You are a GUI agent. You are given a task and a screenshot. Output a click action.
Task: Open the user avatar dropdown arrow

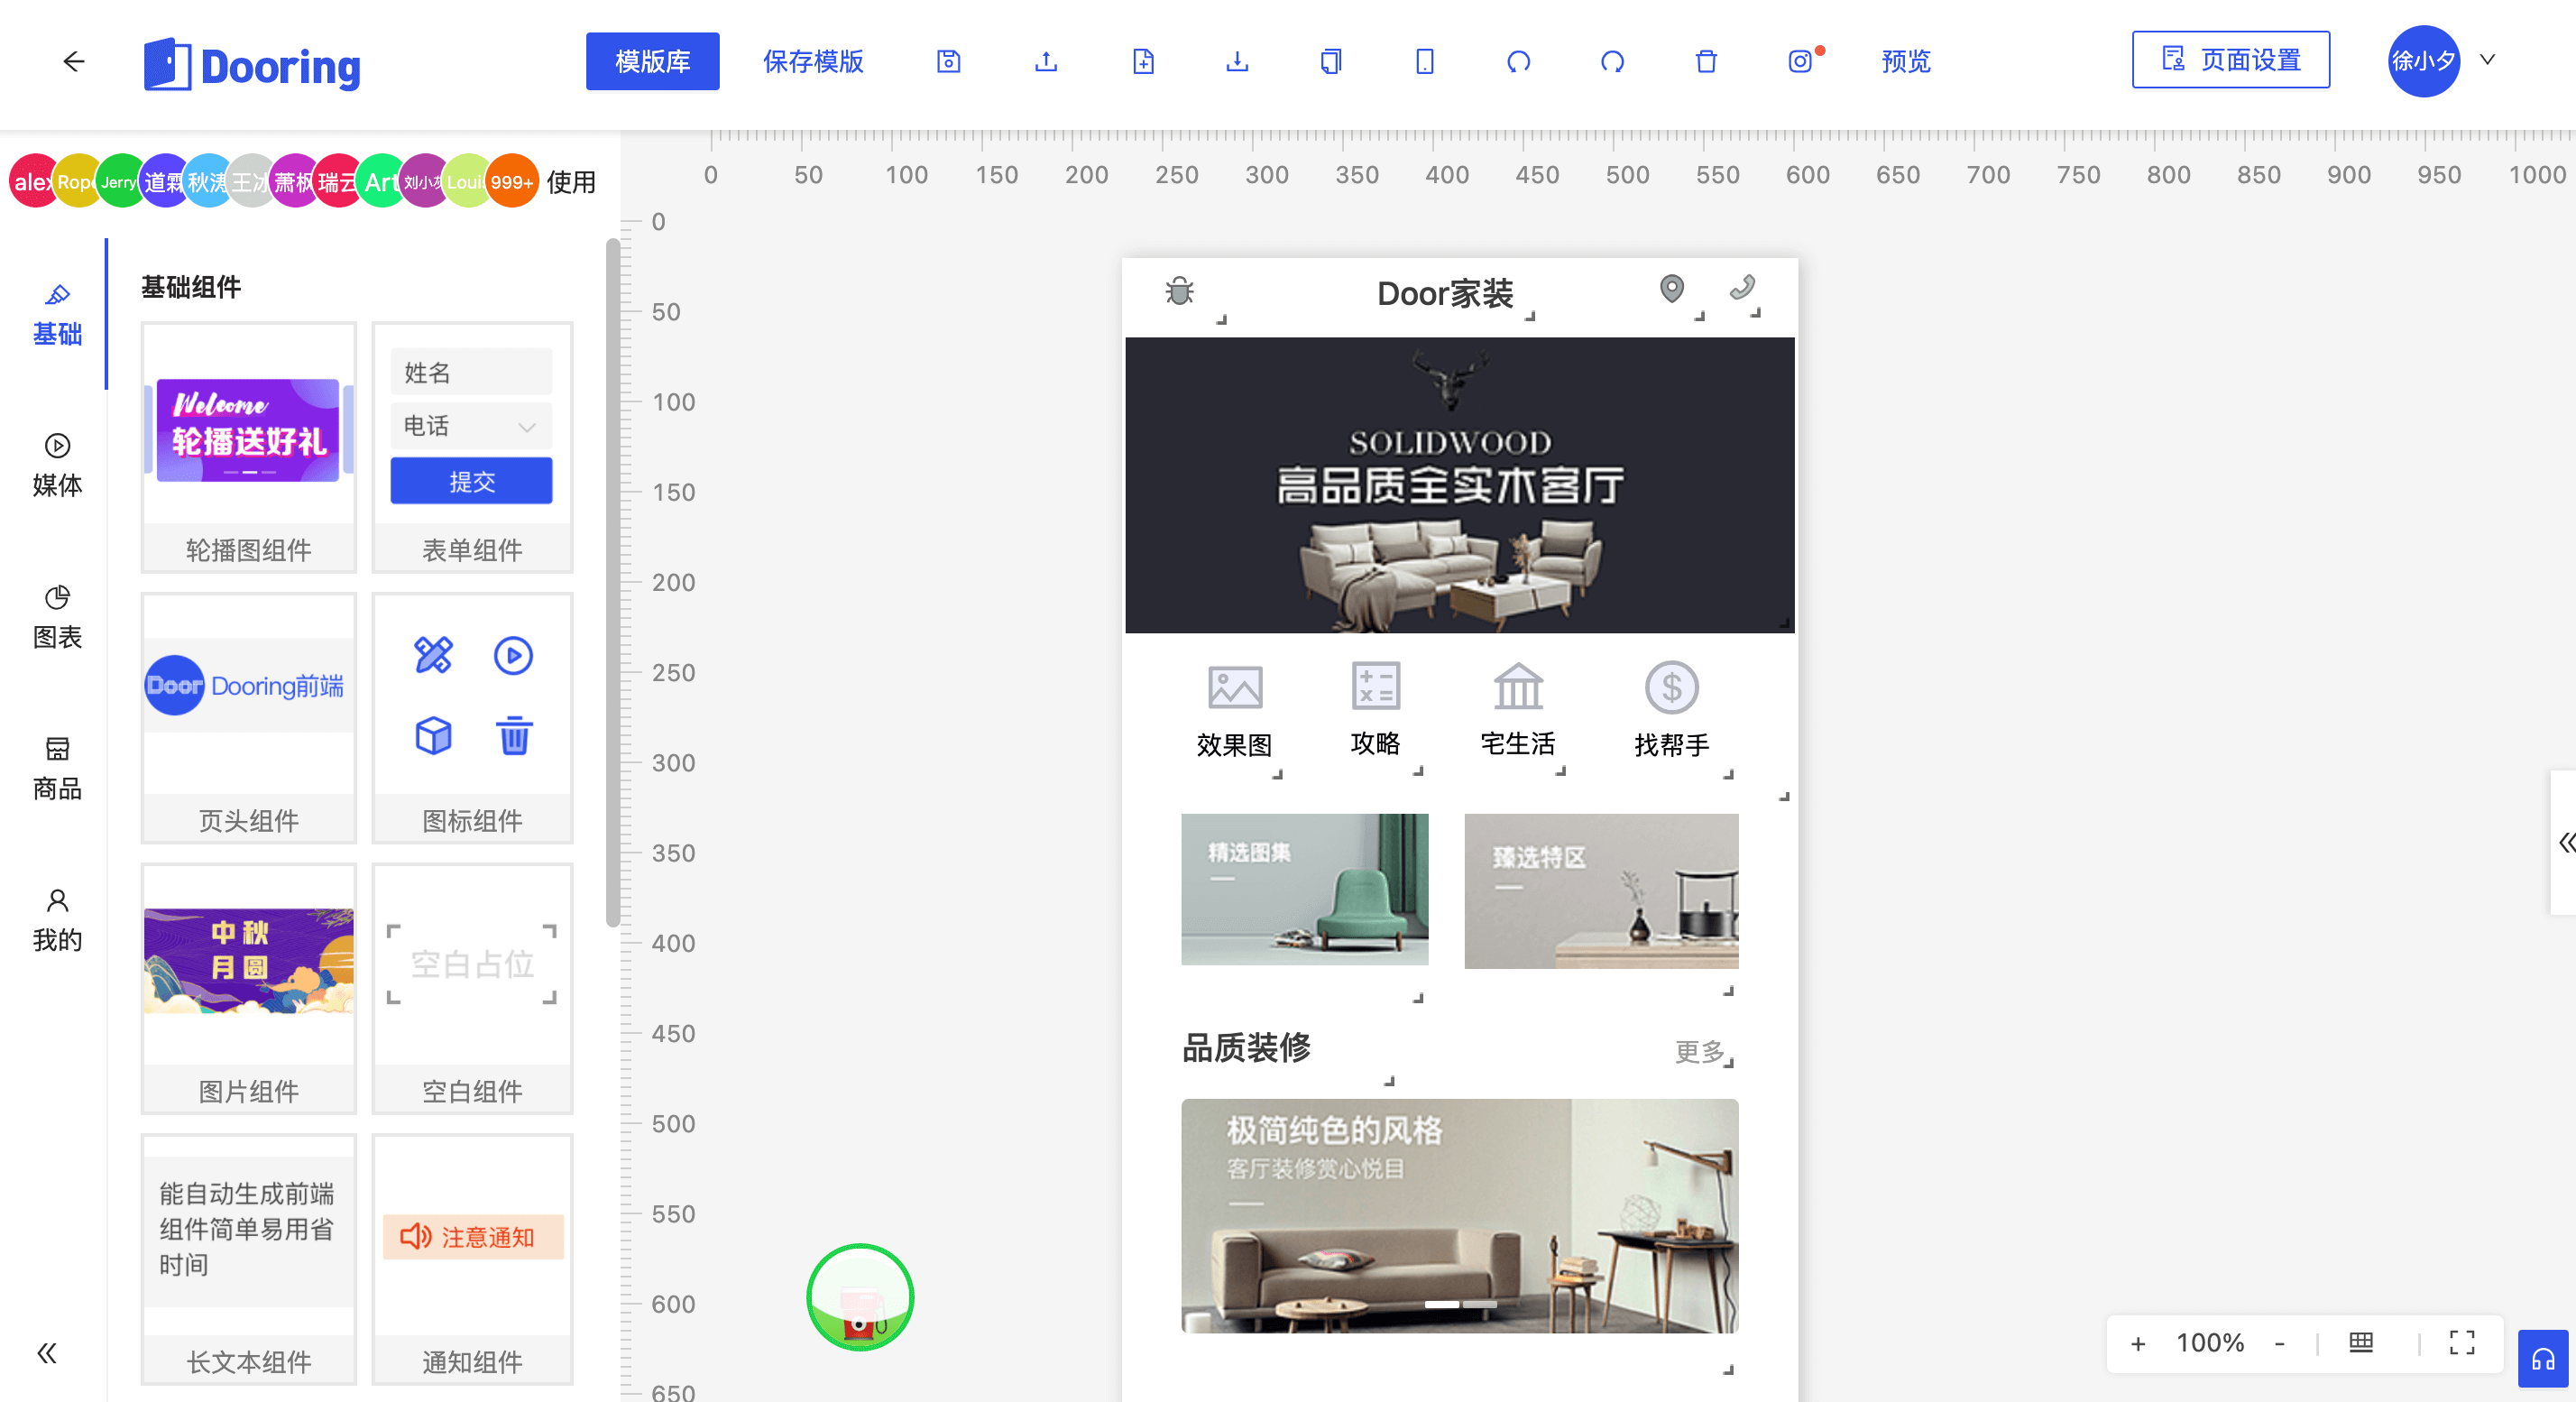(x=2487, y=60)
